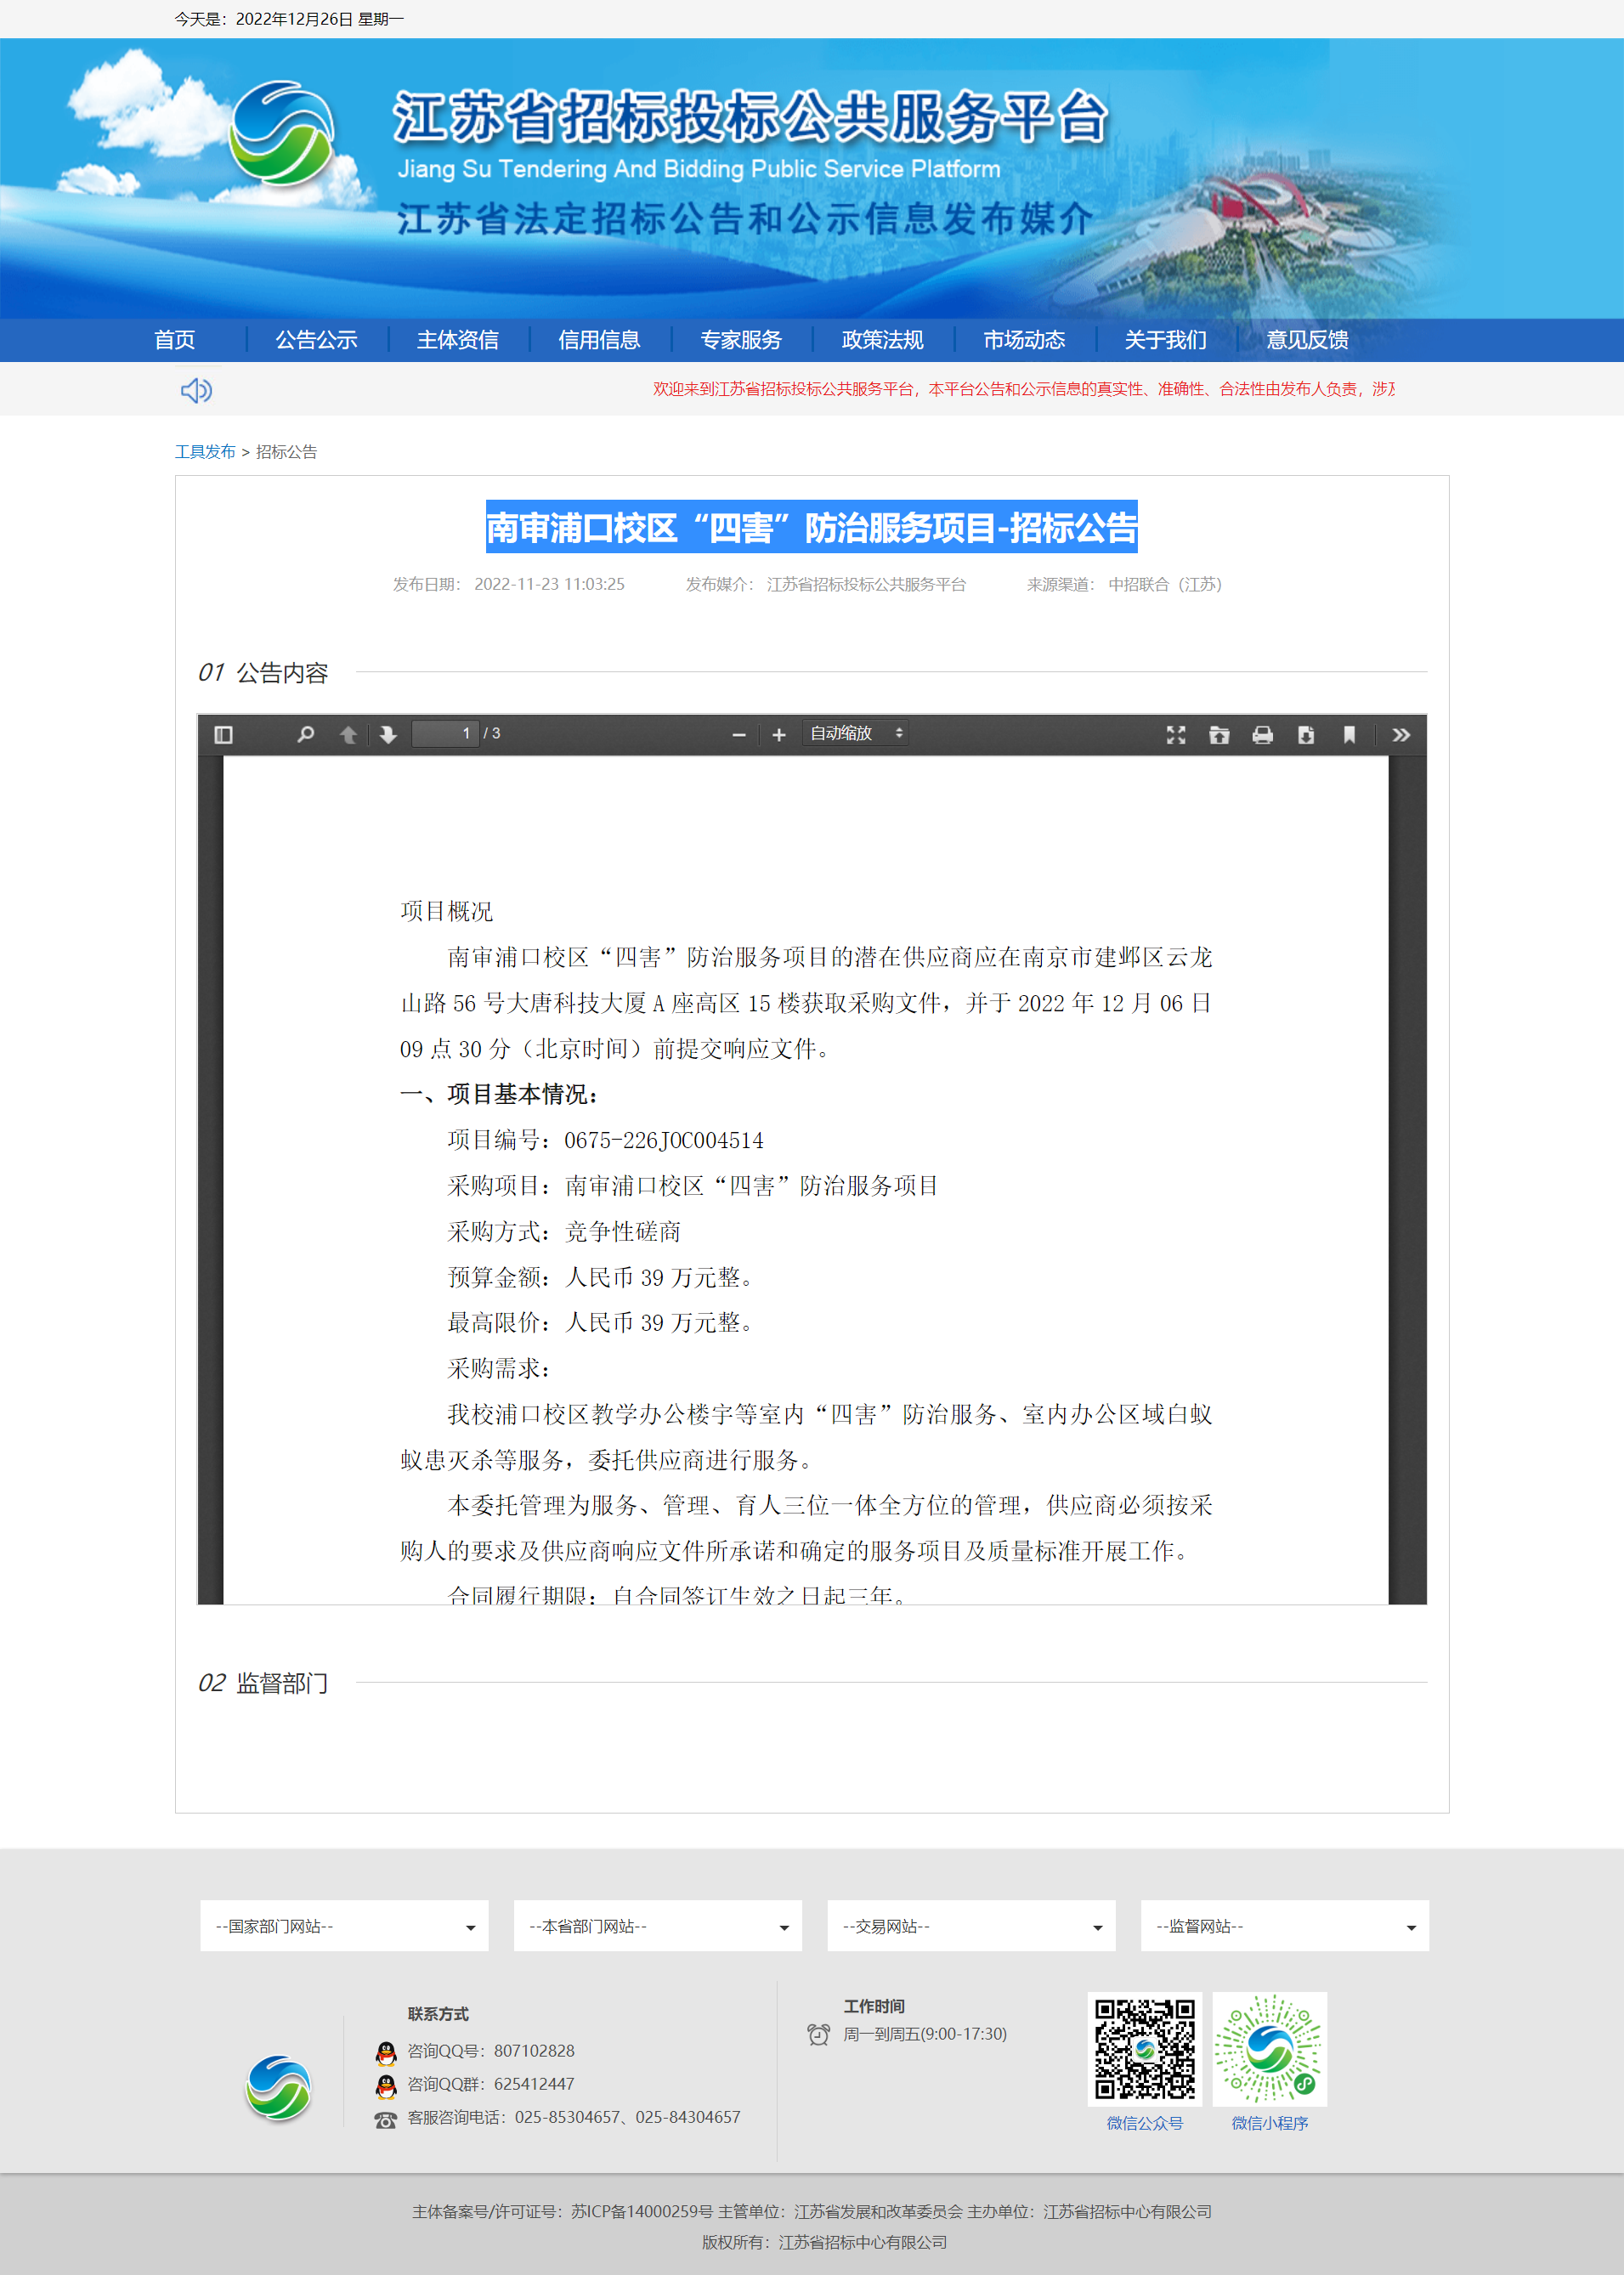This screenshot has height=2275, width=1624.
Task: Click the 预算金额 39 万元 line
Action: coord(600,1277)
